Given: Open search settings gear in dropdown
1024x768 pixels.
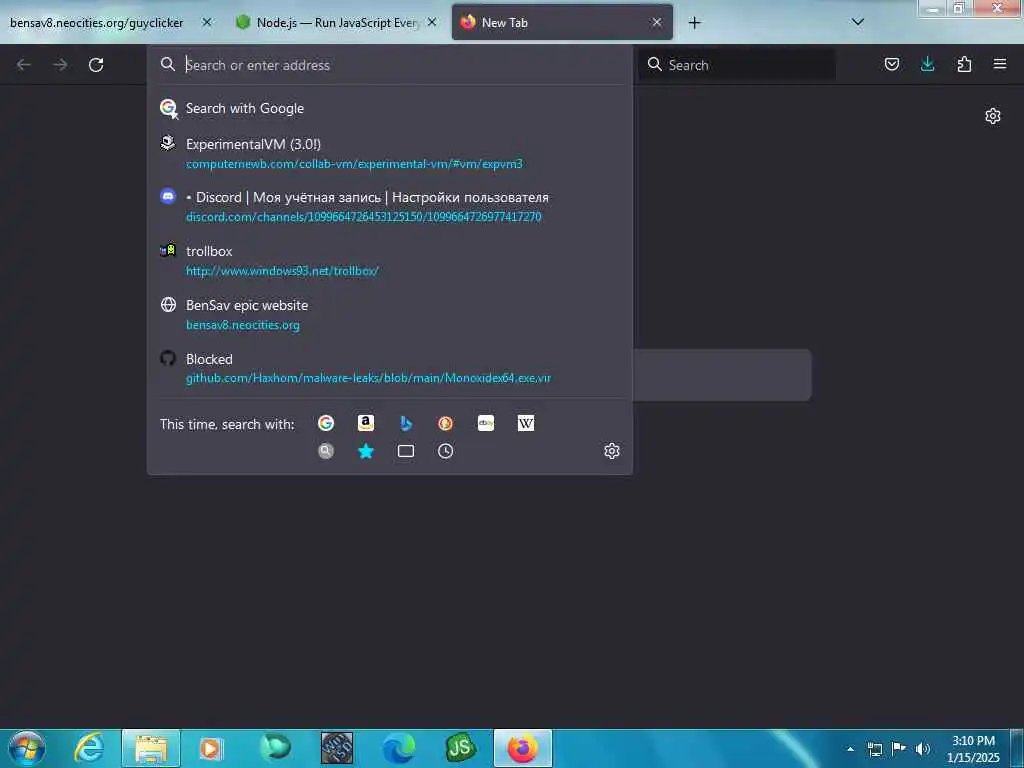Looking at the screenshot, I should pyautogui.click(x=612, y=451).
